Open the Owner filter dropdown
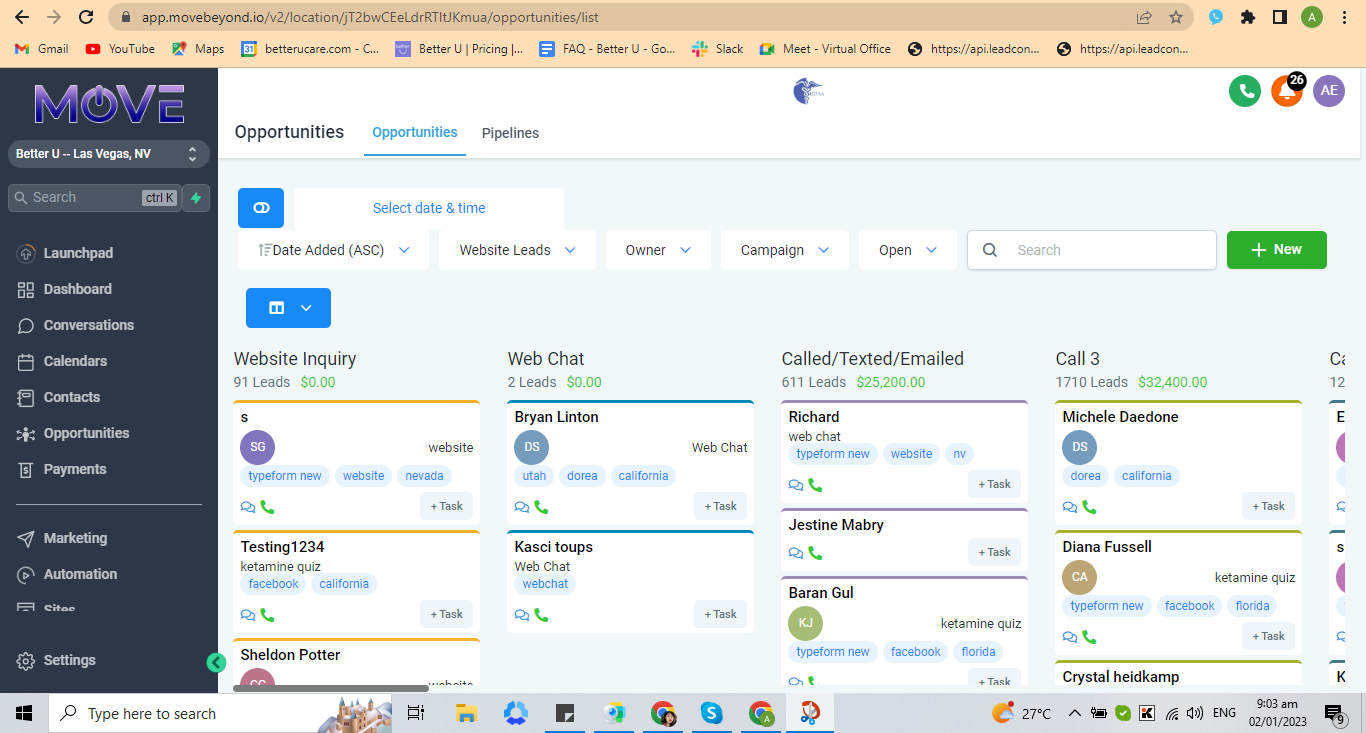Image resolution: width=1366 pixels, height=733 pixels. coord(658,250)
